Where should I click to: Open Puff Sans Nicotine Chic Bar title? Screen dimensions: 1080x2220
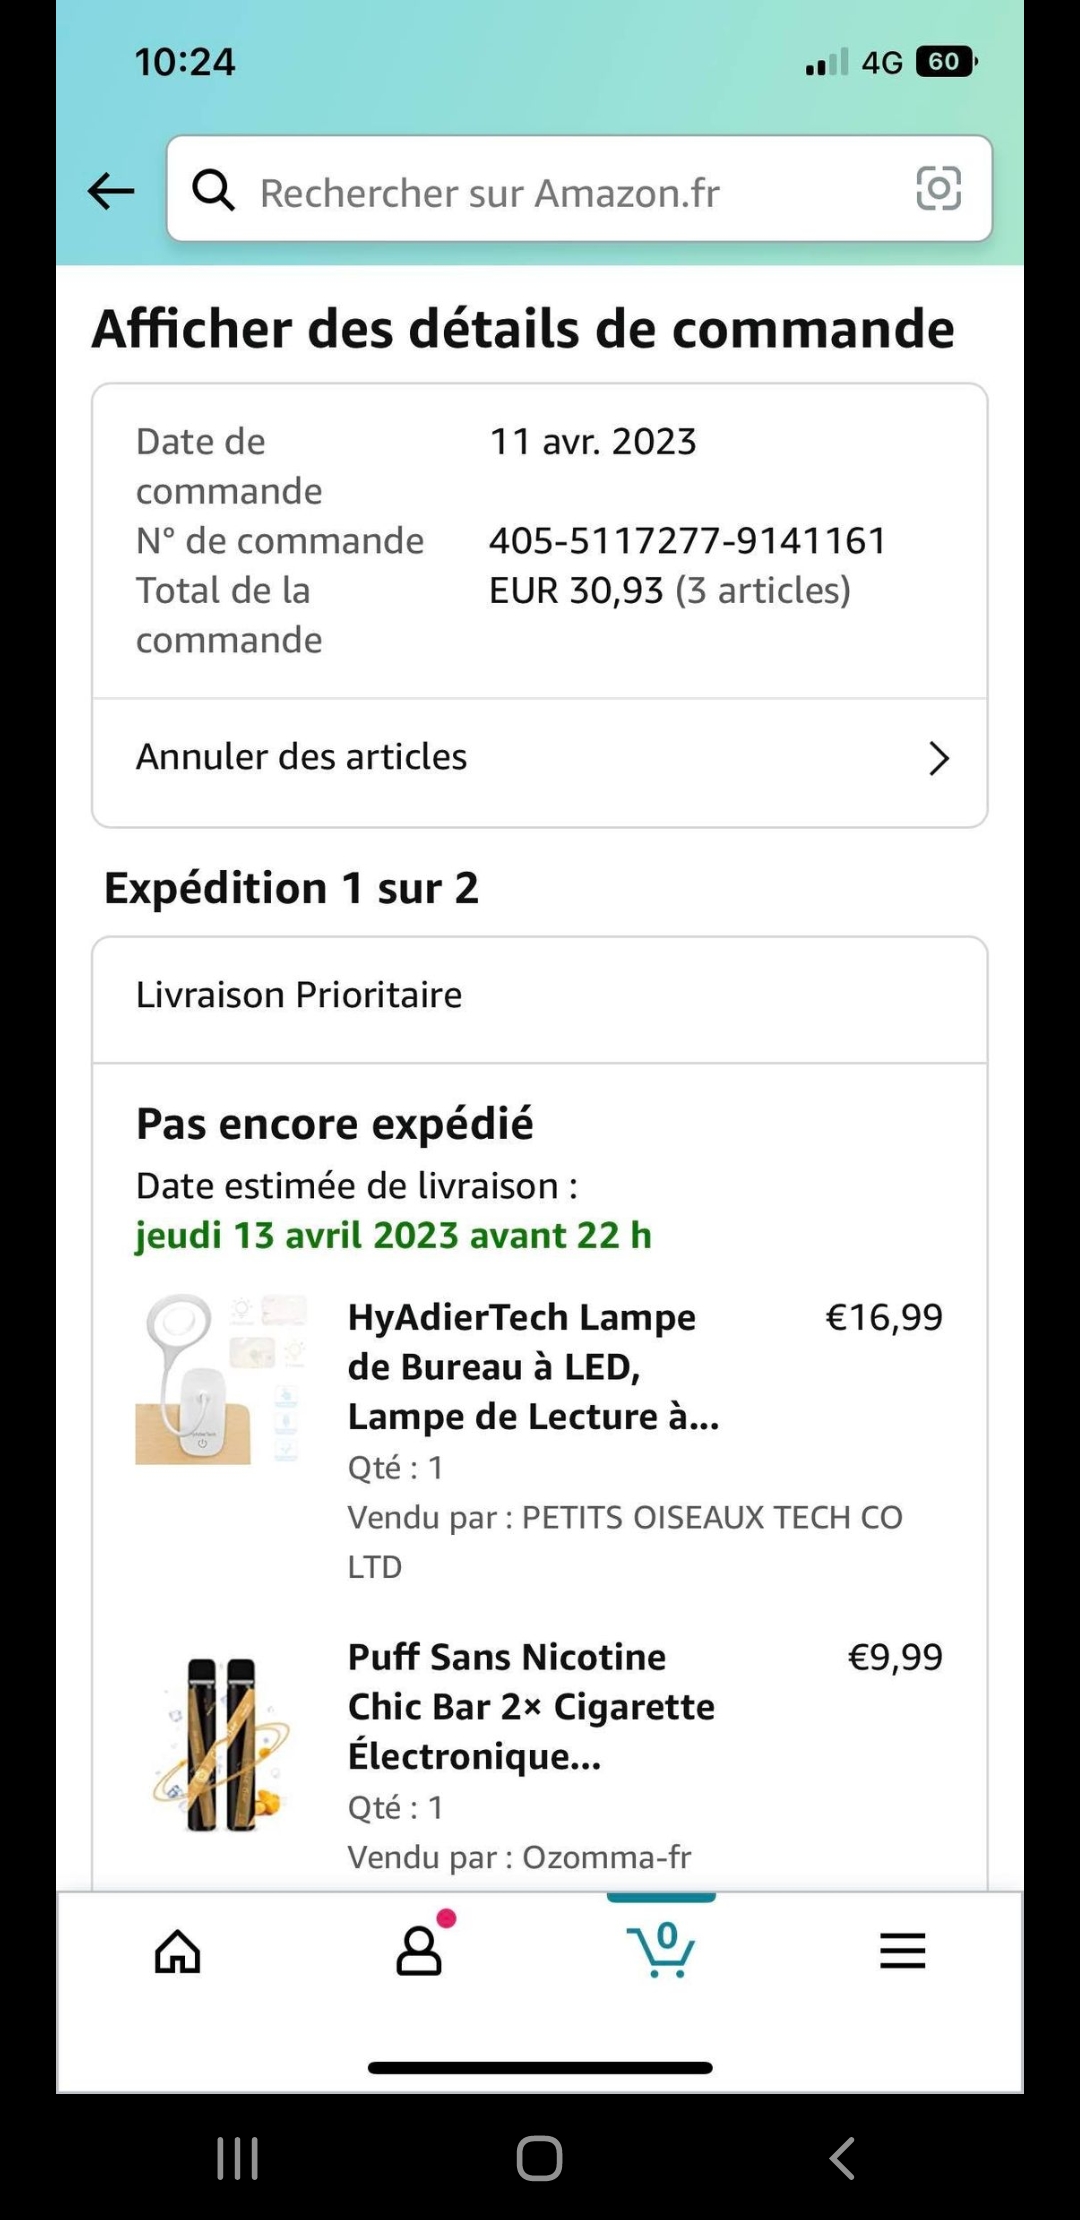coord(530,1706)
